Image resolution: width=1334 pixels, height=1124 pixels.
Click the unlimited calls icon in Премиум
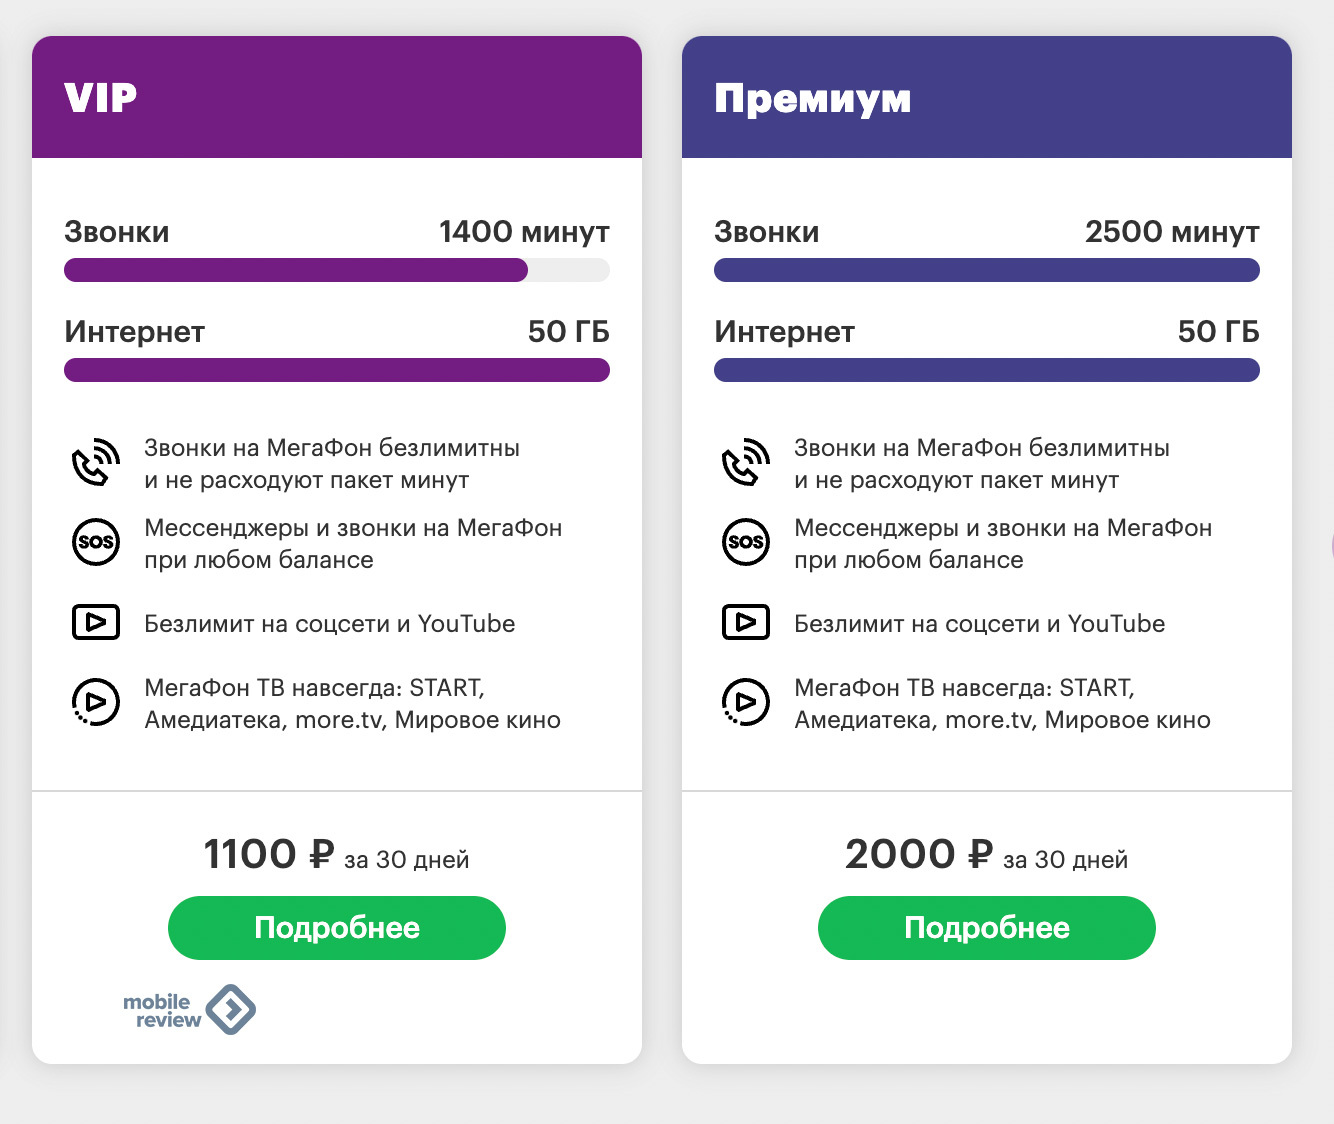[x=745, y=463]
